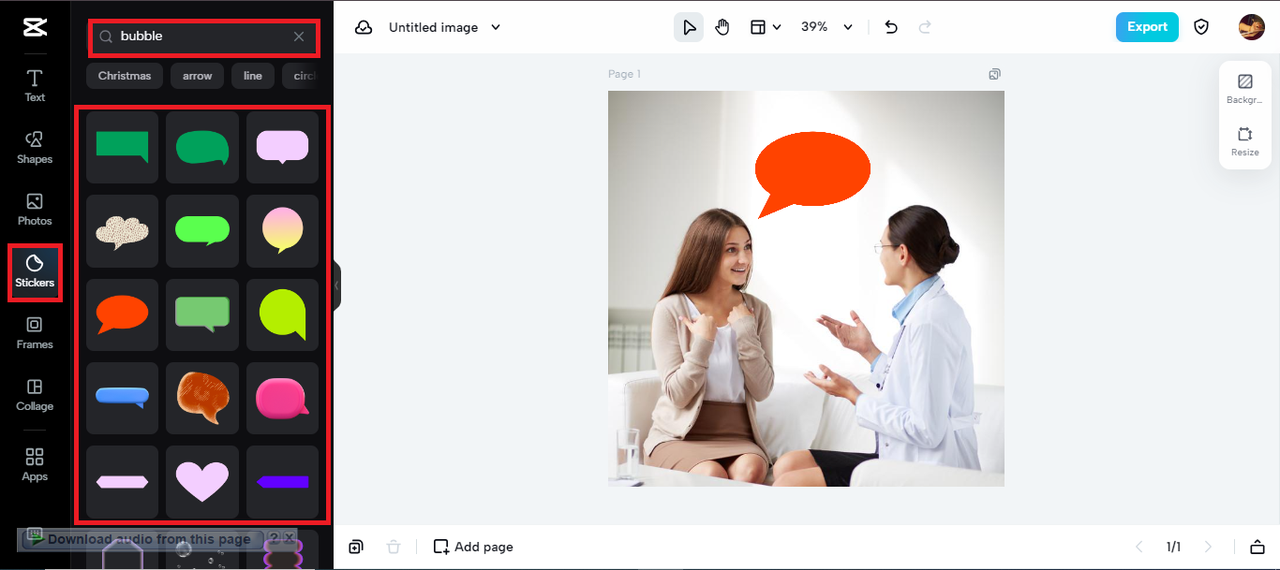Select the pointer selection tool
This screenshot has height=570, width=1280.
click(689, 27)
